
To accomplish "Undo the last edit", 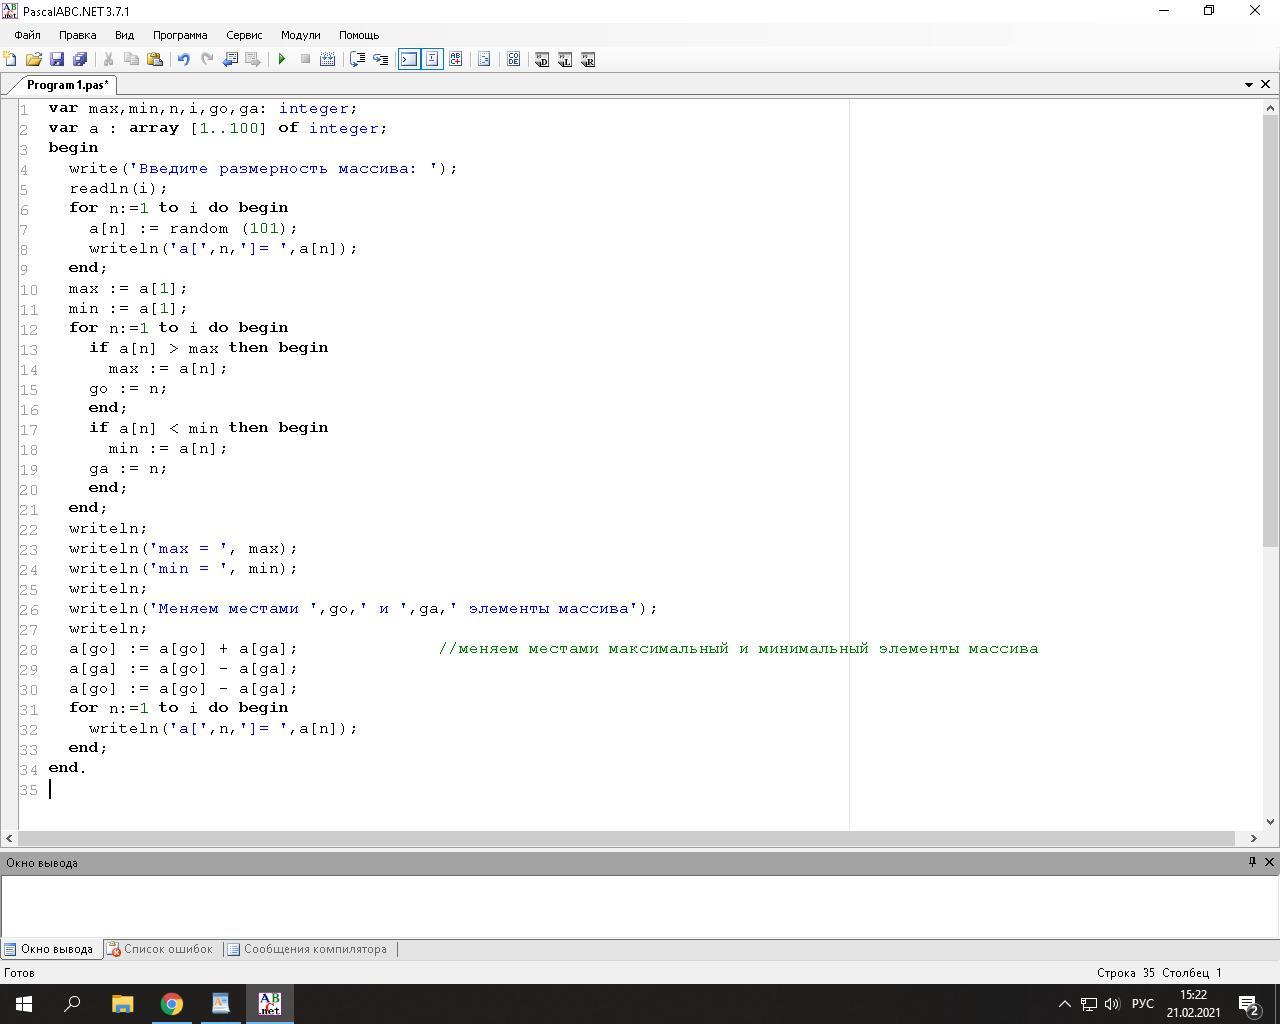I will (184, 60).
